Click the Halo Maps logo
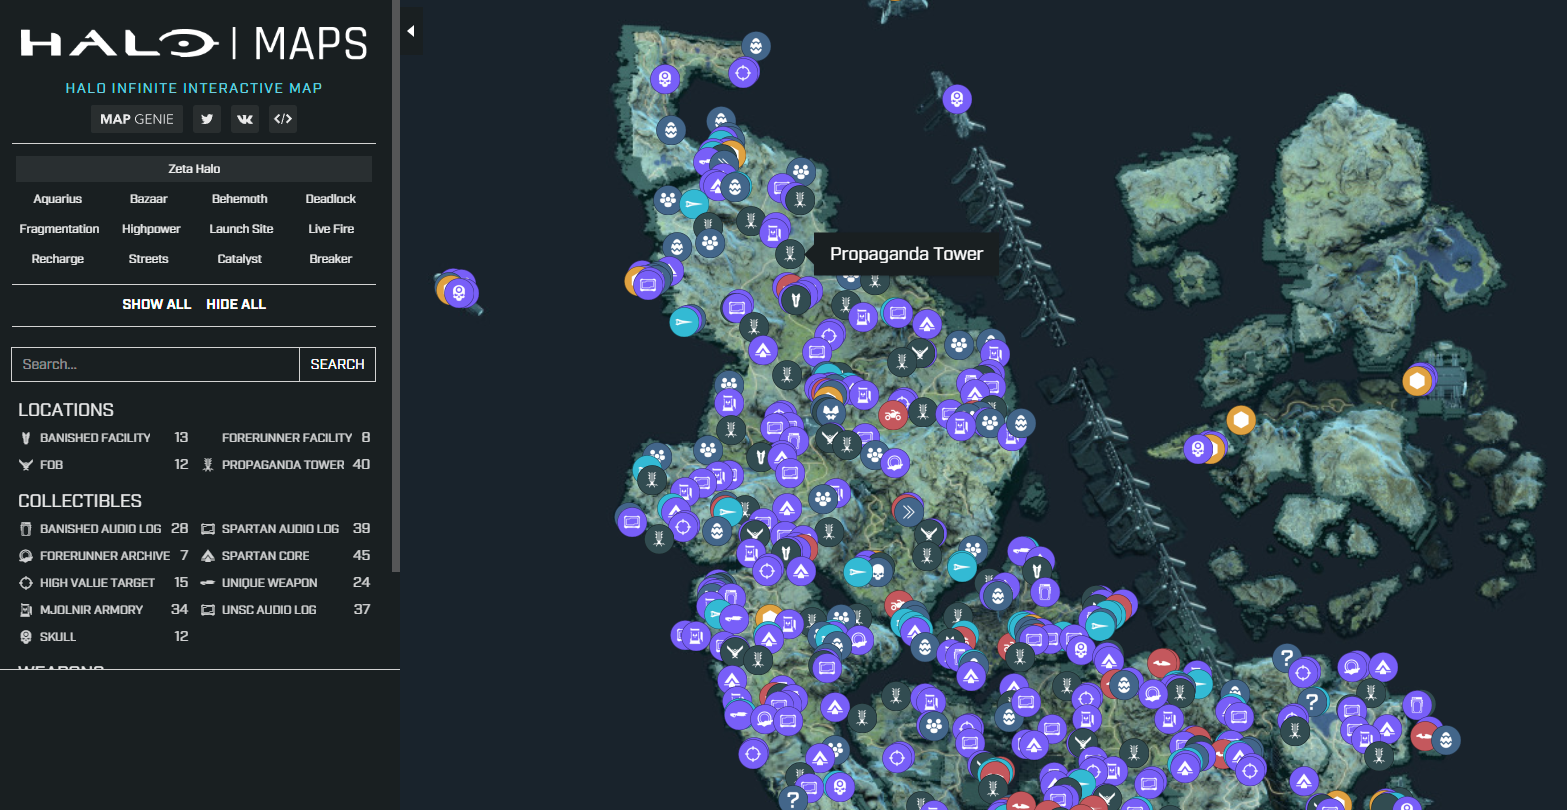 point(194,43)
